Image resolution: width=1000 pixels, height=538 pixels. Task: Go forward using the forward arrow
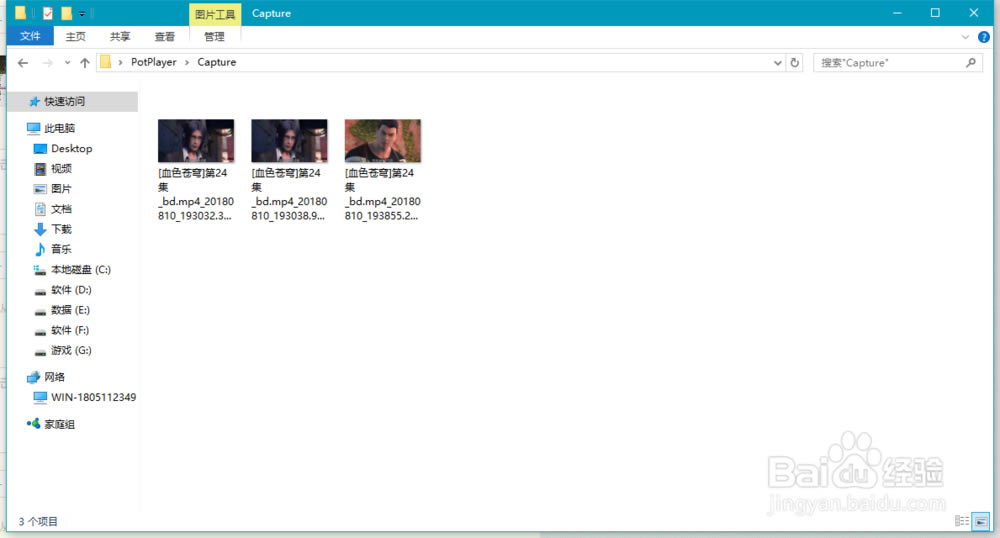click(x=47, y=62)
